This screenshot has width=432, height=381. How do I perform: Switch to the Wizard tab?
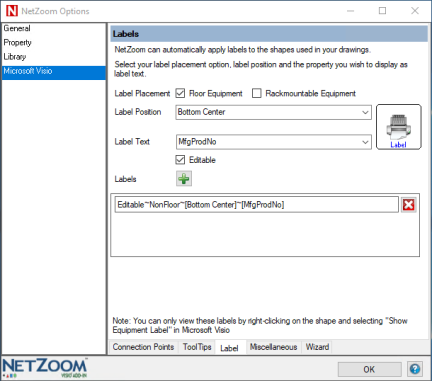coord(317,347)
